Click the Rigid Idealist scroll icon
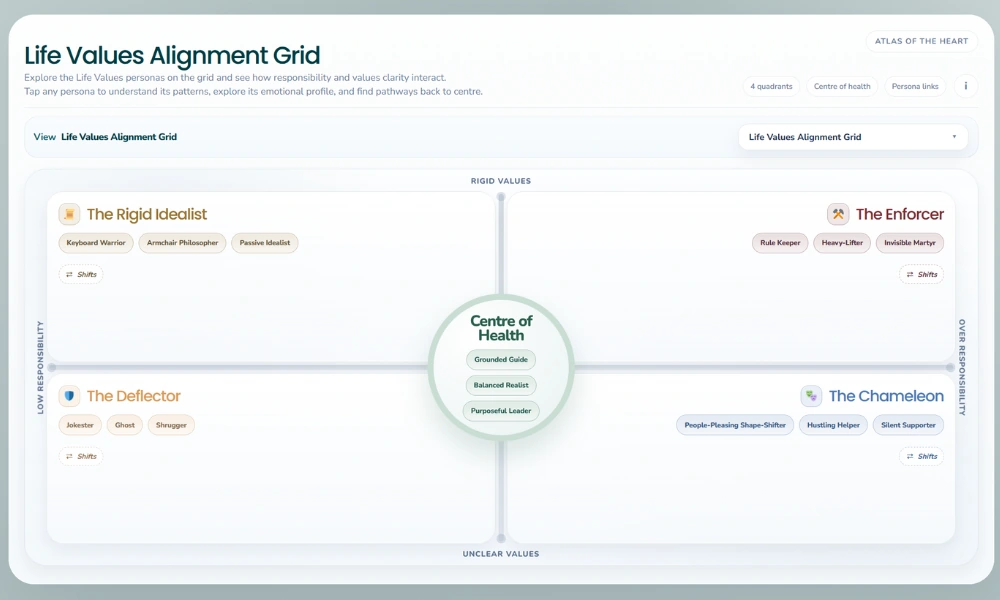 point(69,214)
